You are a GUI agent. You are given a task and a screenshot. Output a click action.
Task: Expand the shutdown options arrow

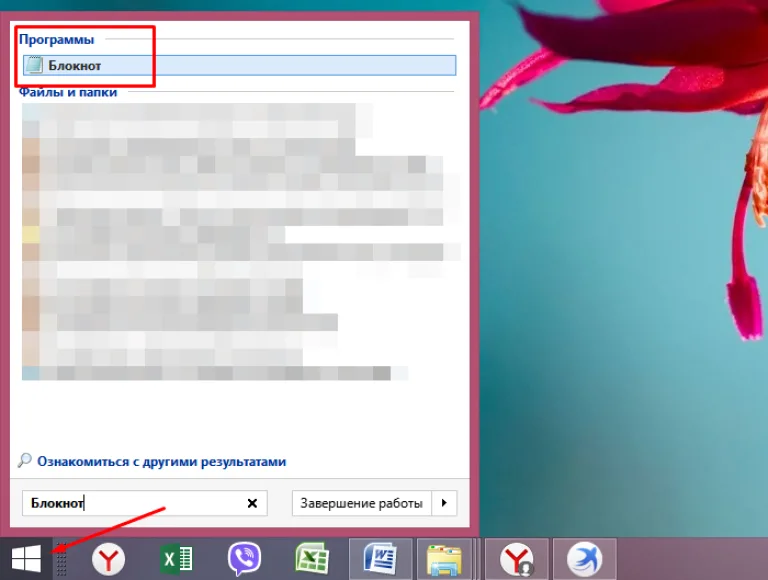point(444,503)
